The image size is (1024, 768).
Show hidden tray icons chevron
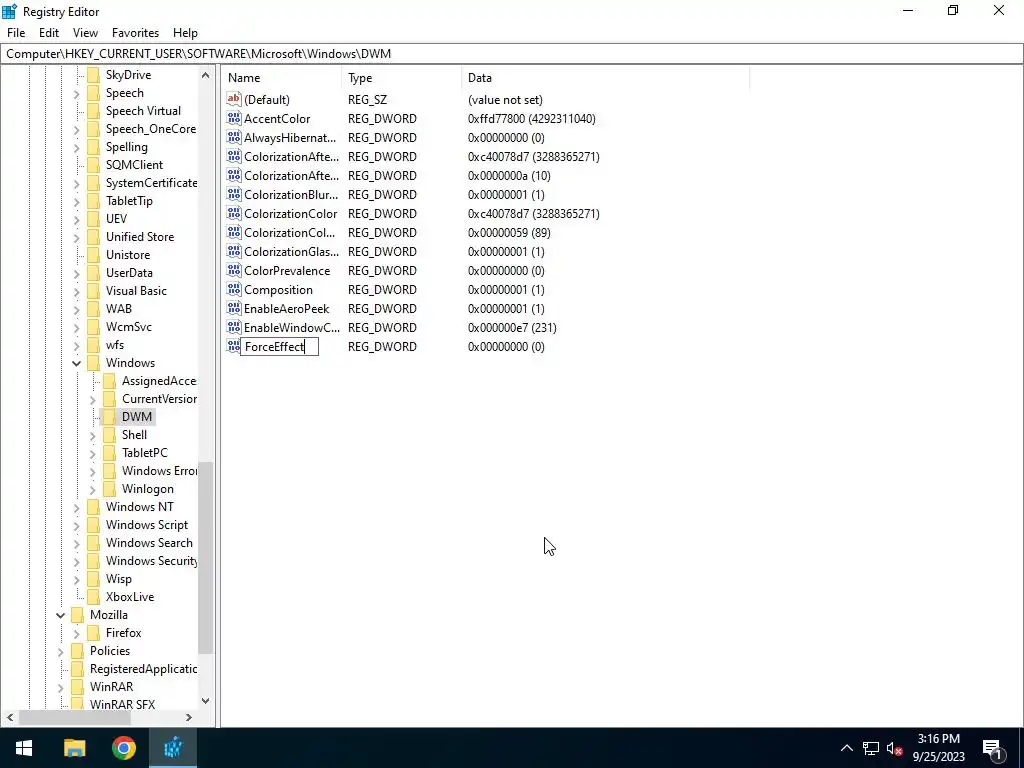846,748
